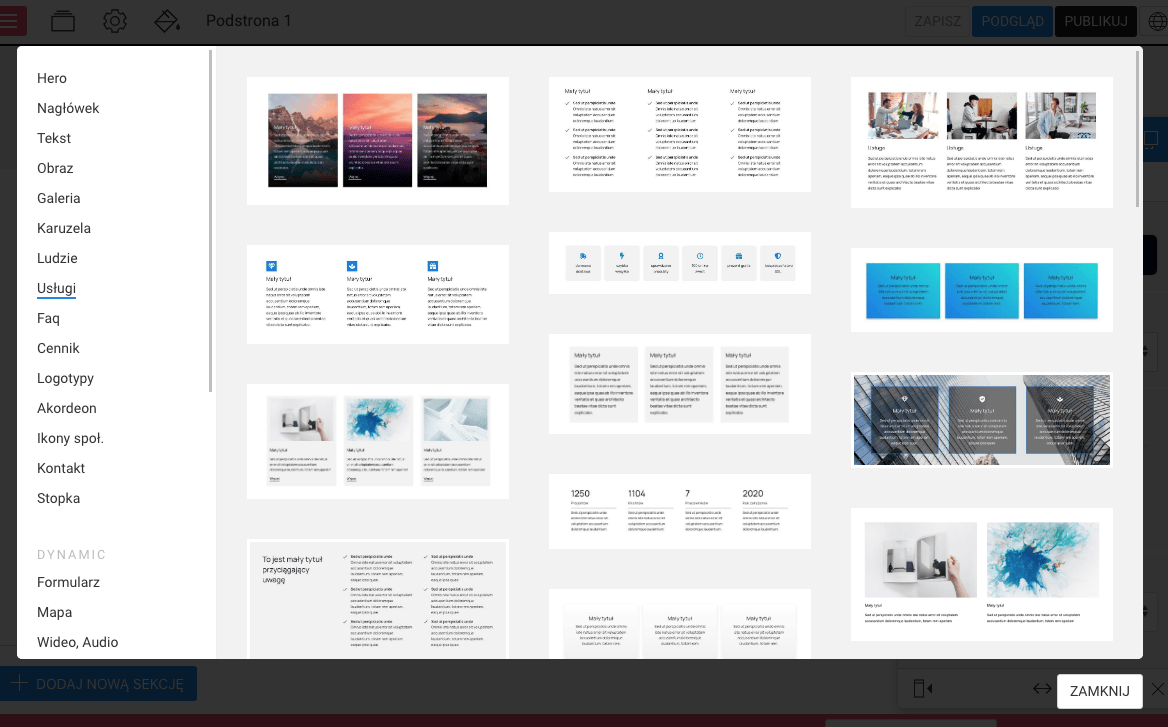
Task: Open the Galeria section category
Action: point(59,198)
